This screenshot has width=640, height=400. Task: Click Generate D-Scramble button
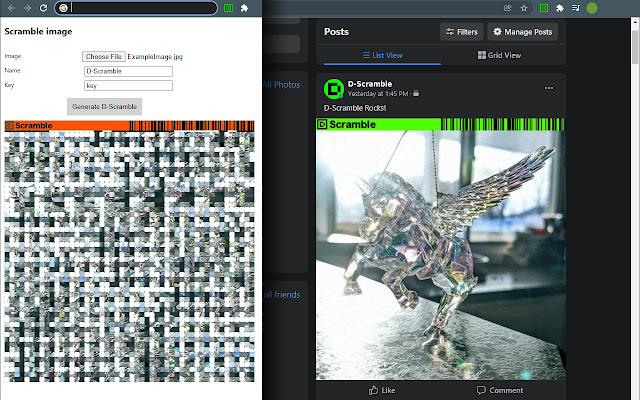point(104,107)
